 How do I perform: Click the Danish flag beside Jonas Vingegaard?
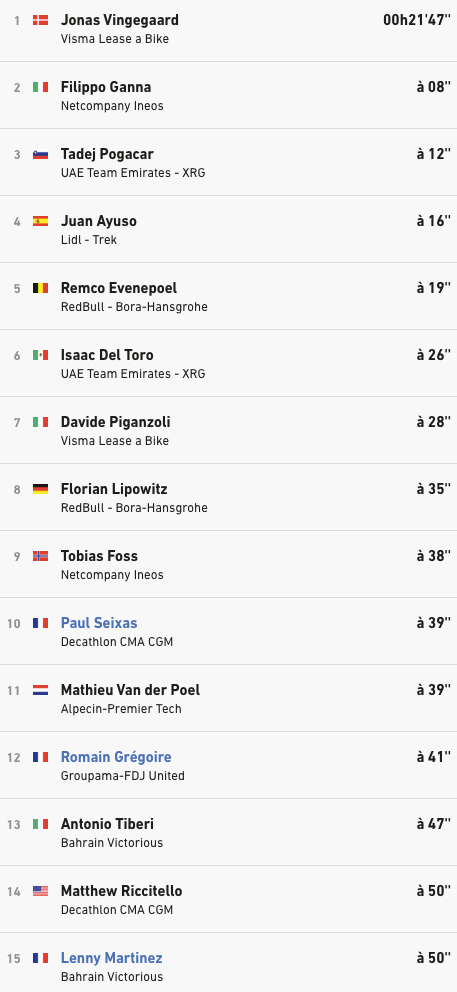click(41, 20)
